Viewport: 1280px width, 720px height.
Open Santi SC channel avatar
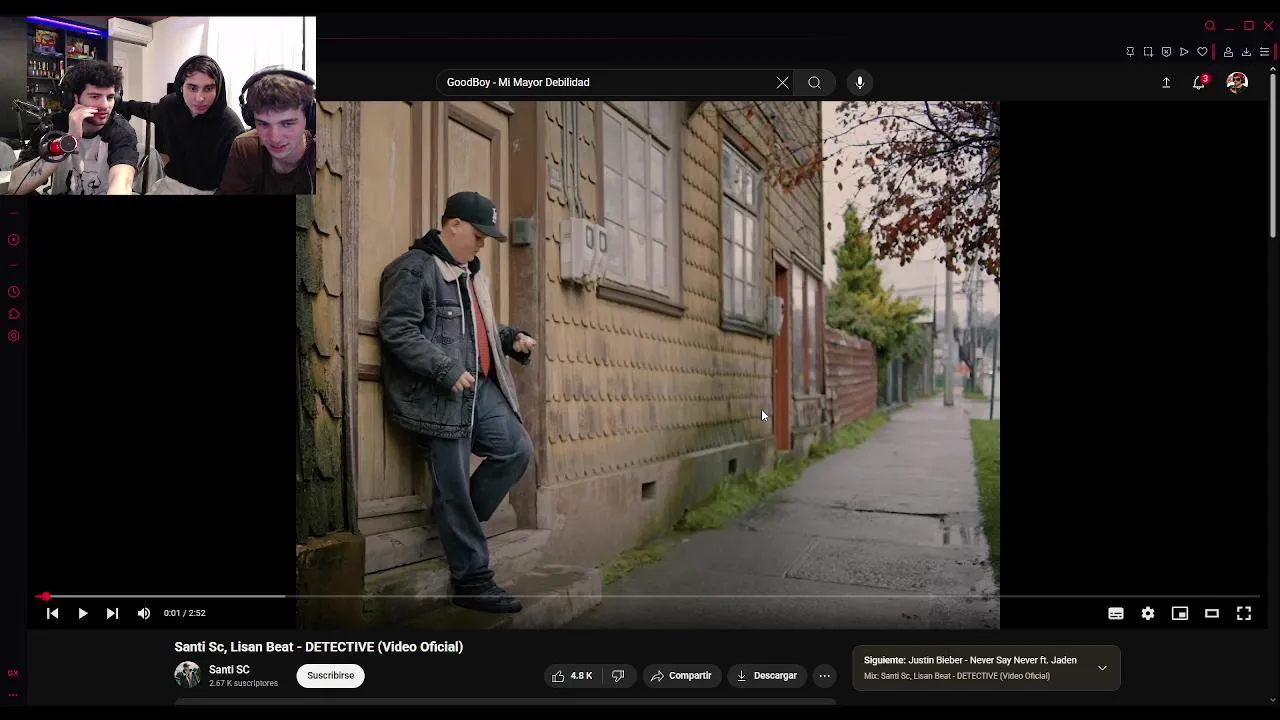point(187,675)
